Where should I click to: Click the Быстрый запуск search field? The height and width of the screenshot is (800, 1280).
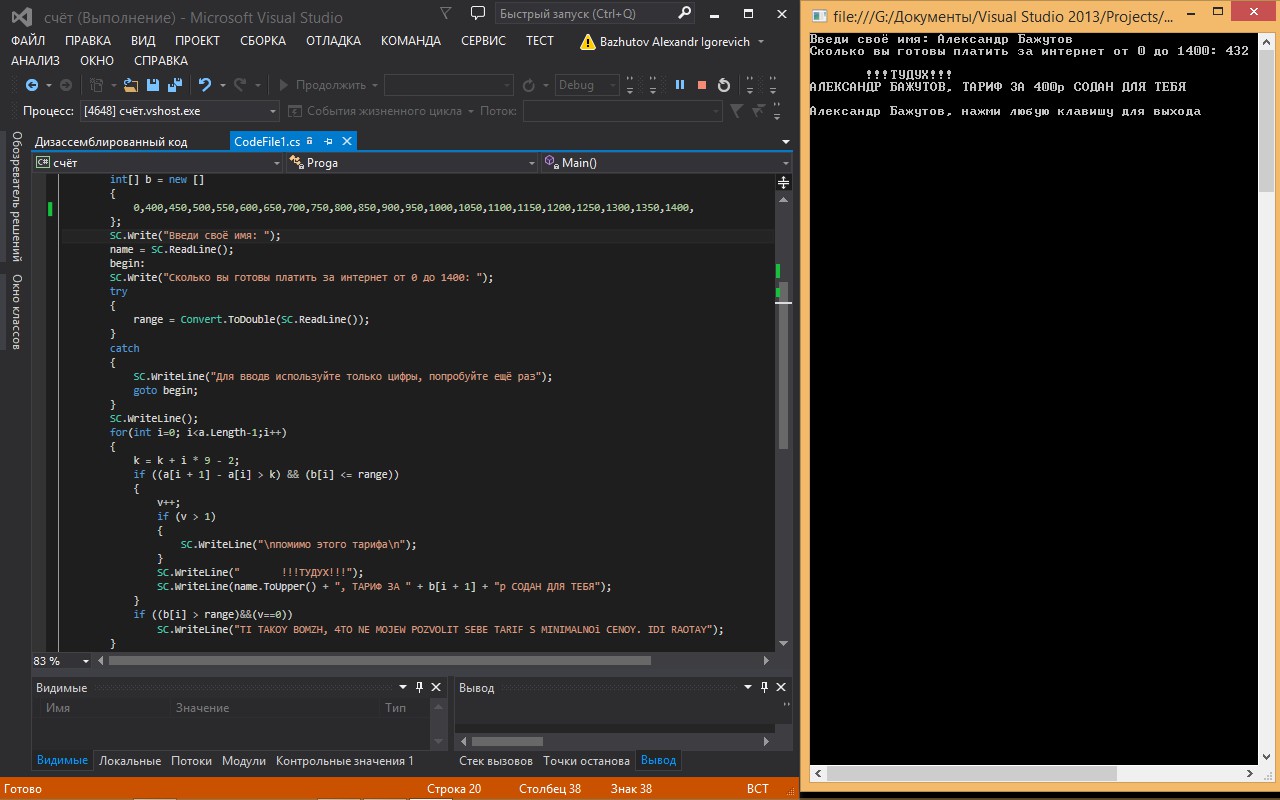click(585, 14)
